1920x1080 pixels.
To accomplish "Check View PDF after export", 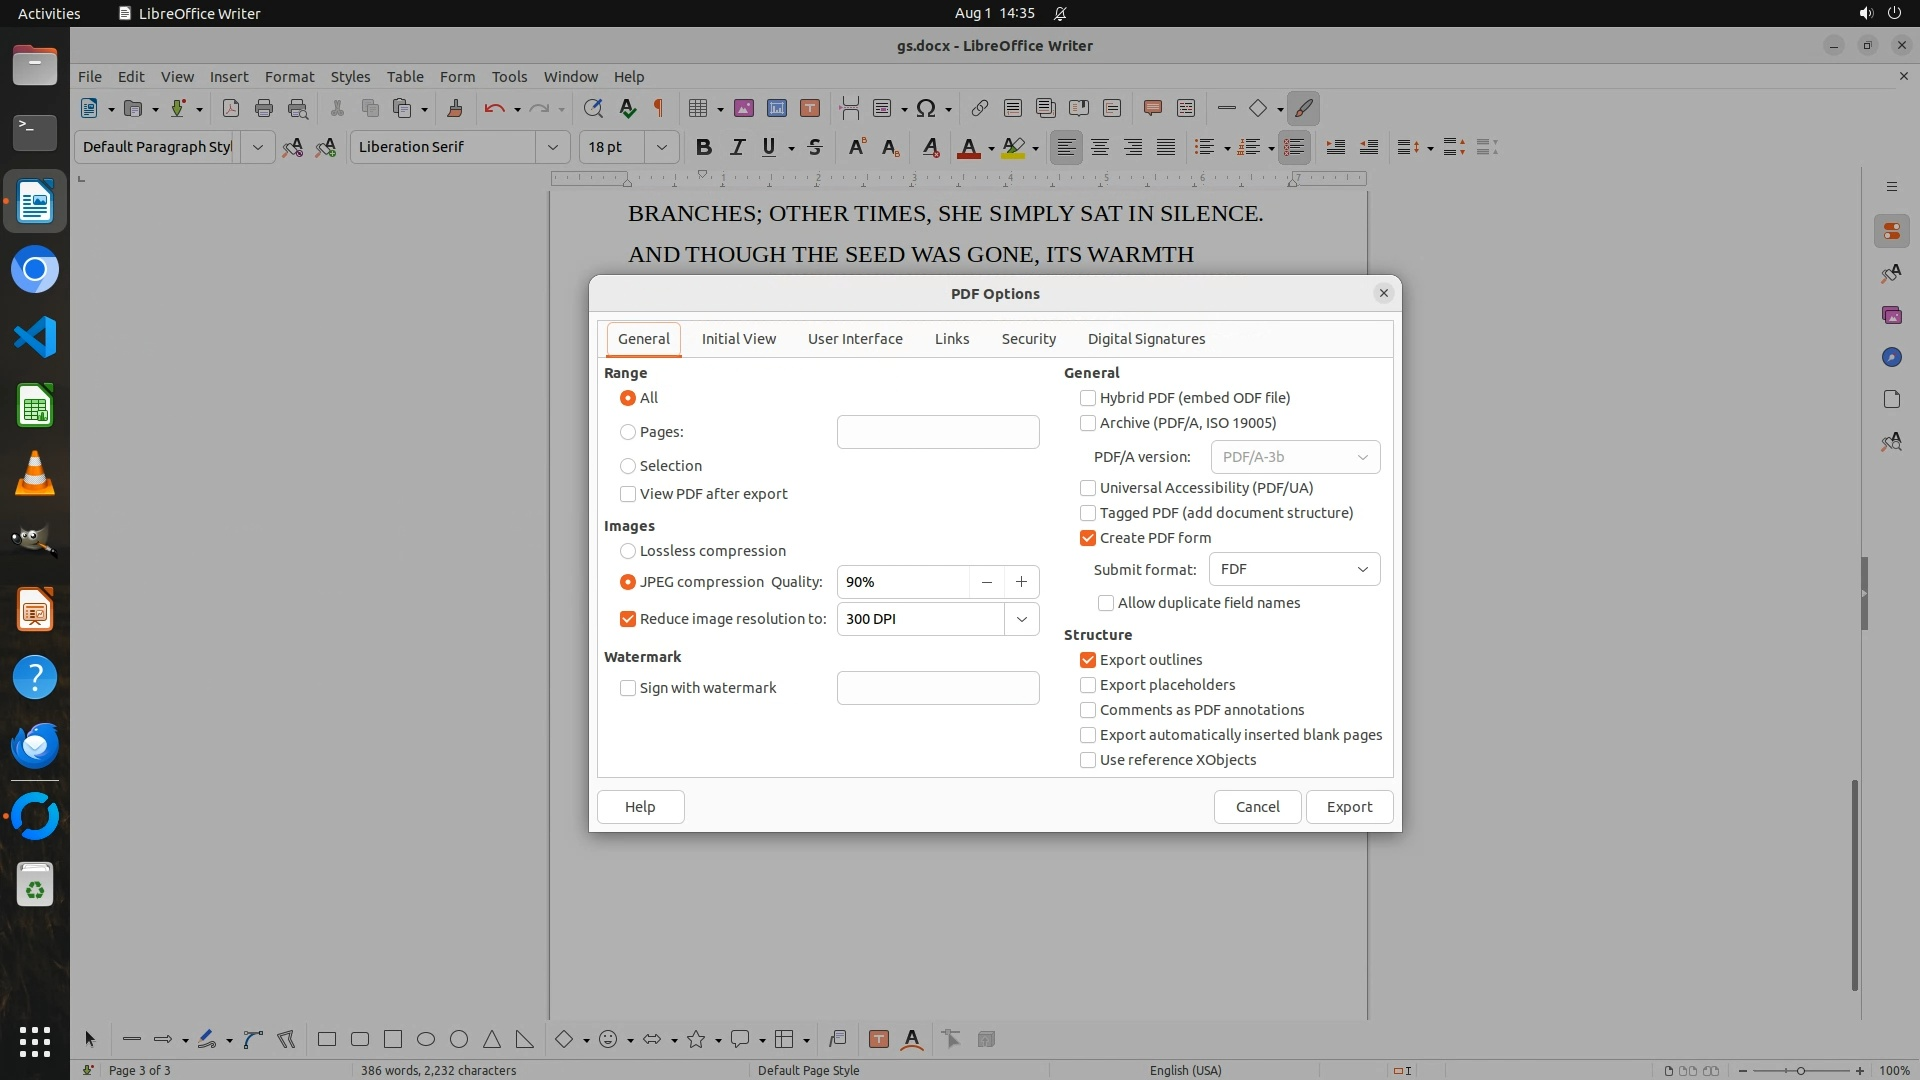I will [628, 494].
